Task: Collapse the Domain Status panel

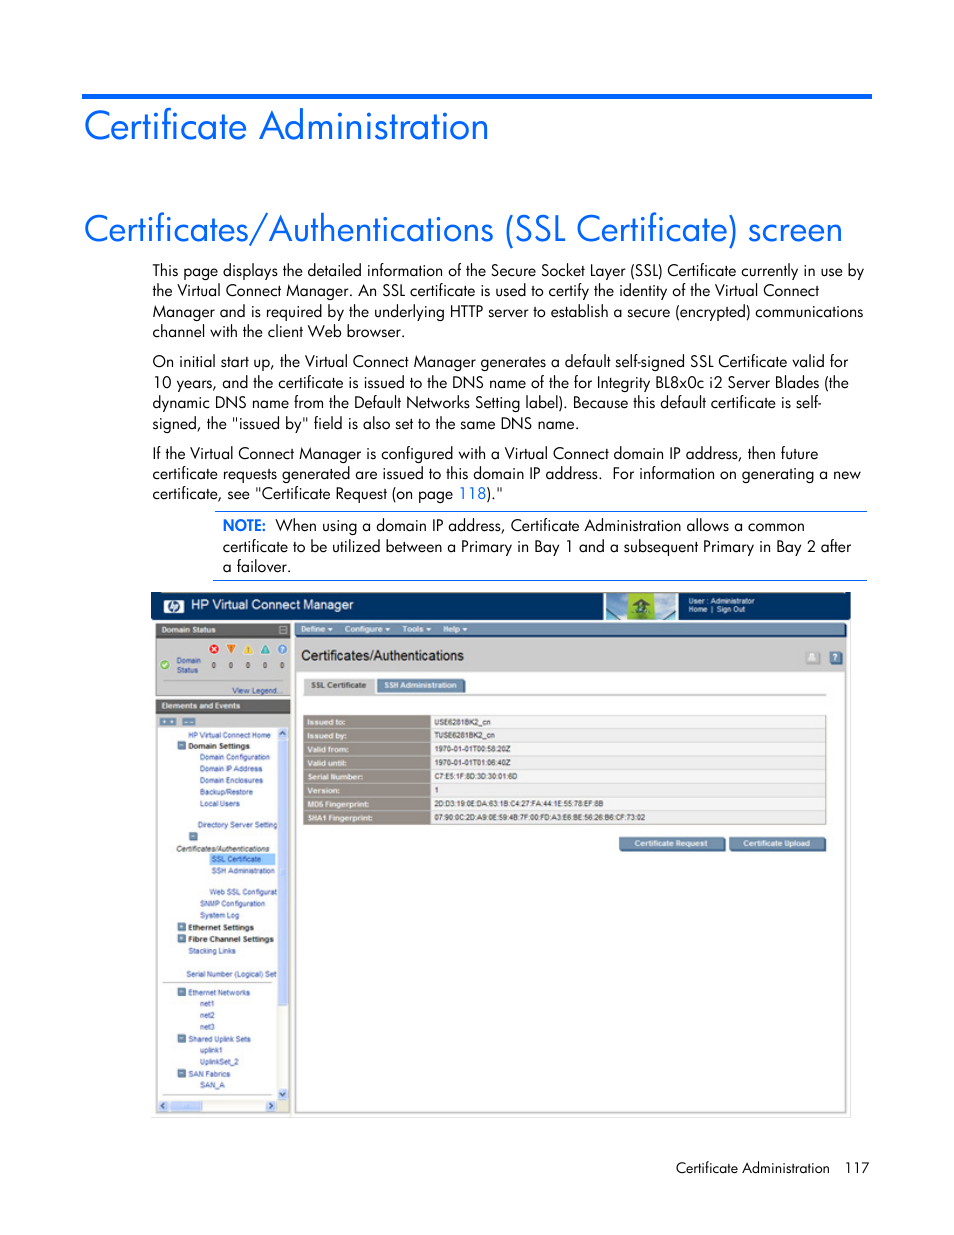Action: [x=283, y=630]
